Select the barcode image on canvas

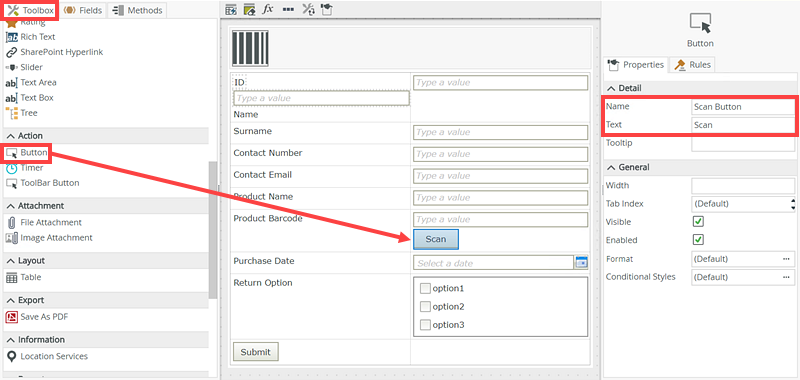pyautogui.click(x=250, y=48)
